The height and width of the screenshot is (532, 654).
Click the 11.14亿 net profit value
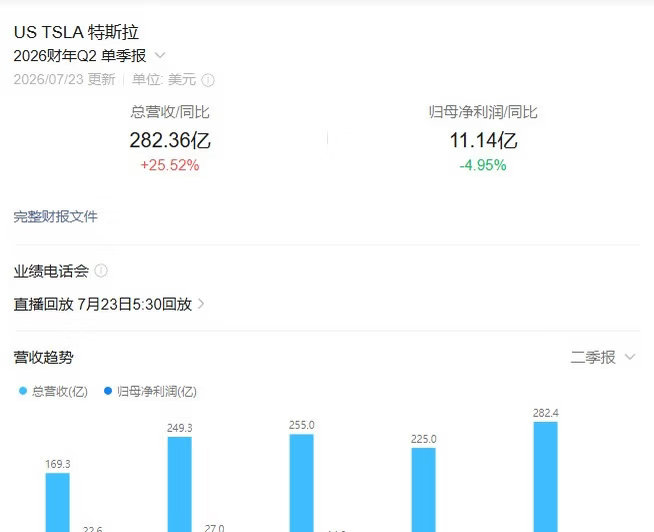click(x=483, y=140)
